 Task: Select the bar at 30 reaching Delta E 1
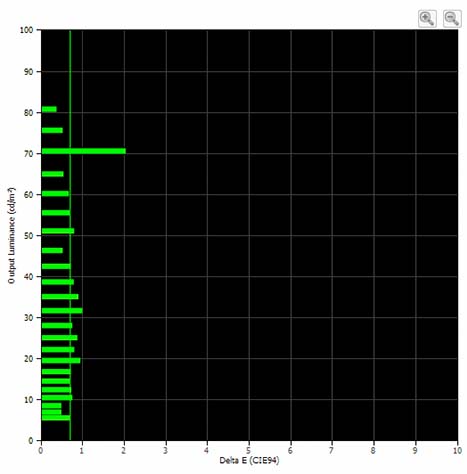[x=62, y=311]
